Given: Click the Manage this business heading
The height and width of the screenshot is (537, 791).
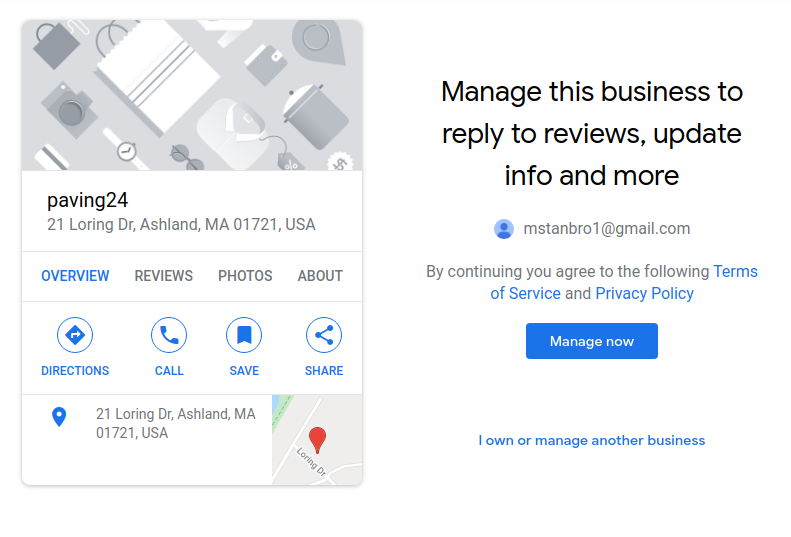Looking at the screenshot, I should (592, 133).
